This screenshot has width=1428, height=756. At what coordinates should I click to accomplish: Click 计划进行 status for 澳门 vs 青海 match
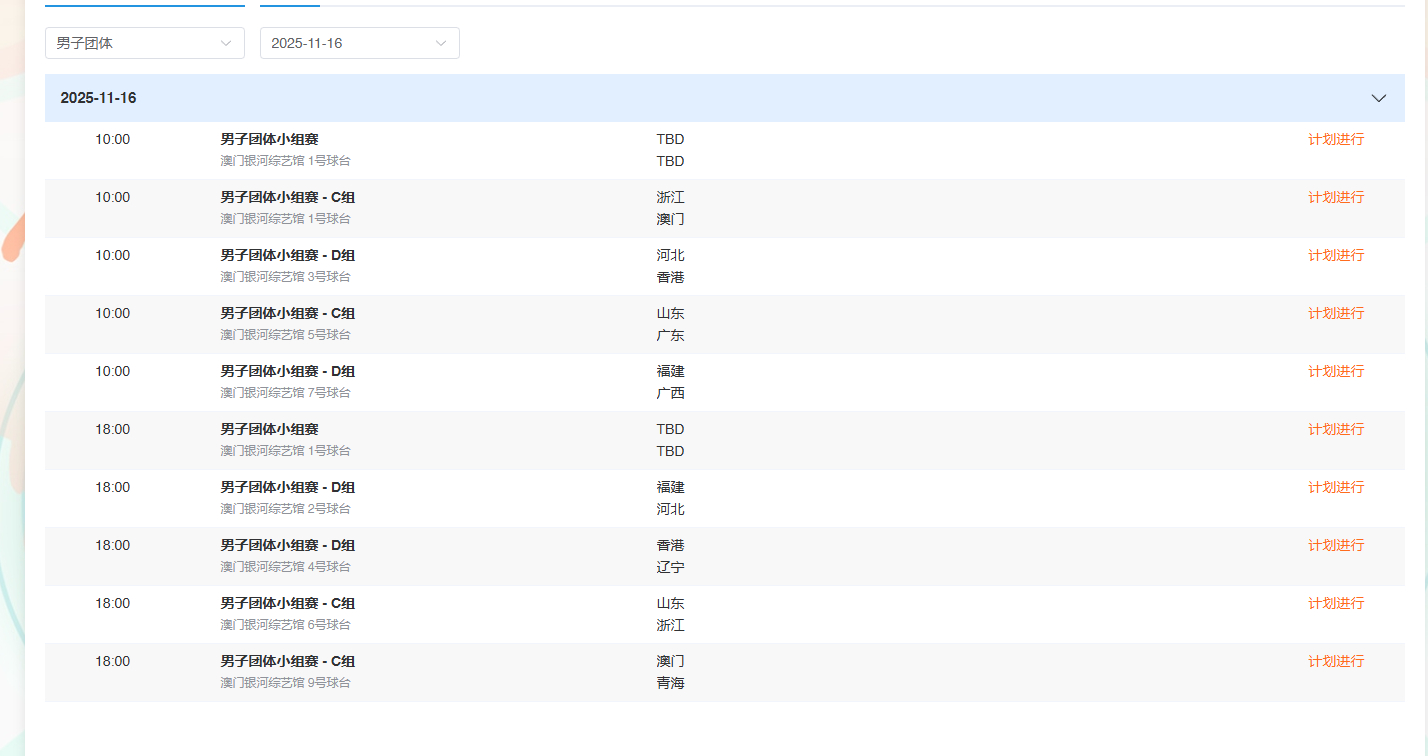[1336, 661]
